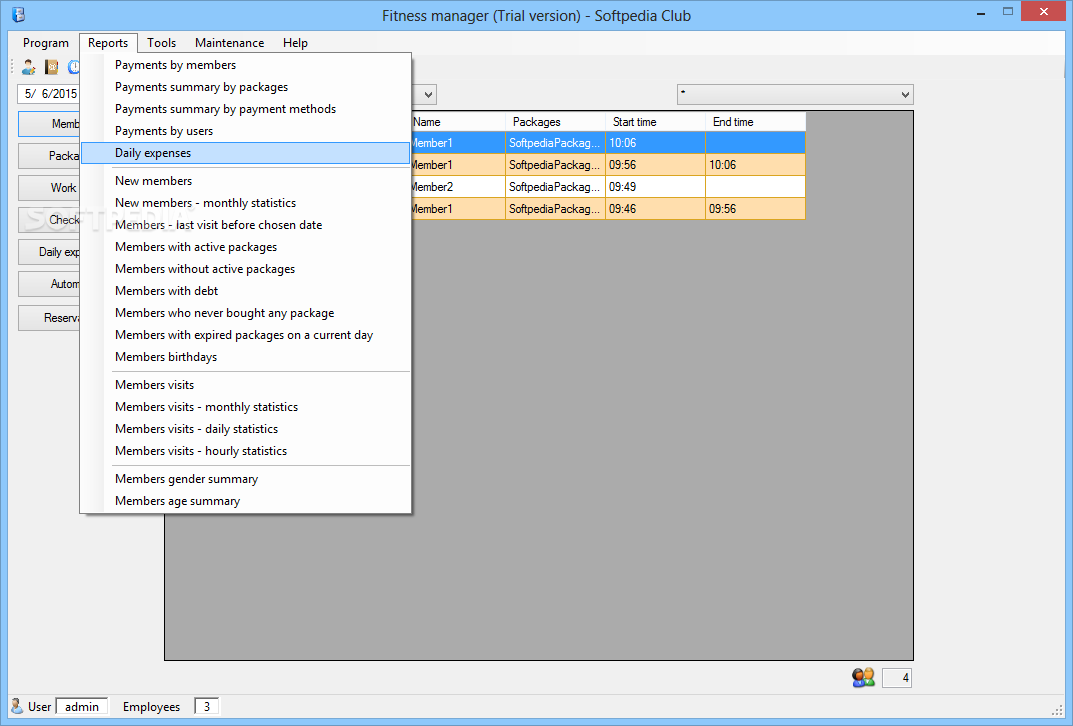Image resolution: width=1073 pixels, height=726 pixels.
Task: Click the brown address book toolbar icon
Action: [51, 66]
